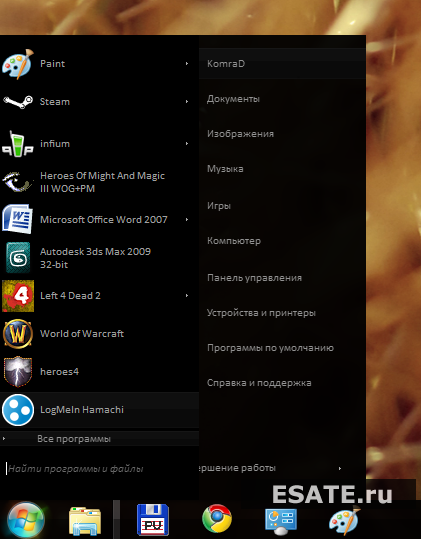Expand Left 4 Dead 2 submenu arrow

tap(187, 295)
